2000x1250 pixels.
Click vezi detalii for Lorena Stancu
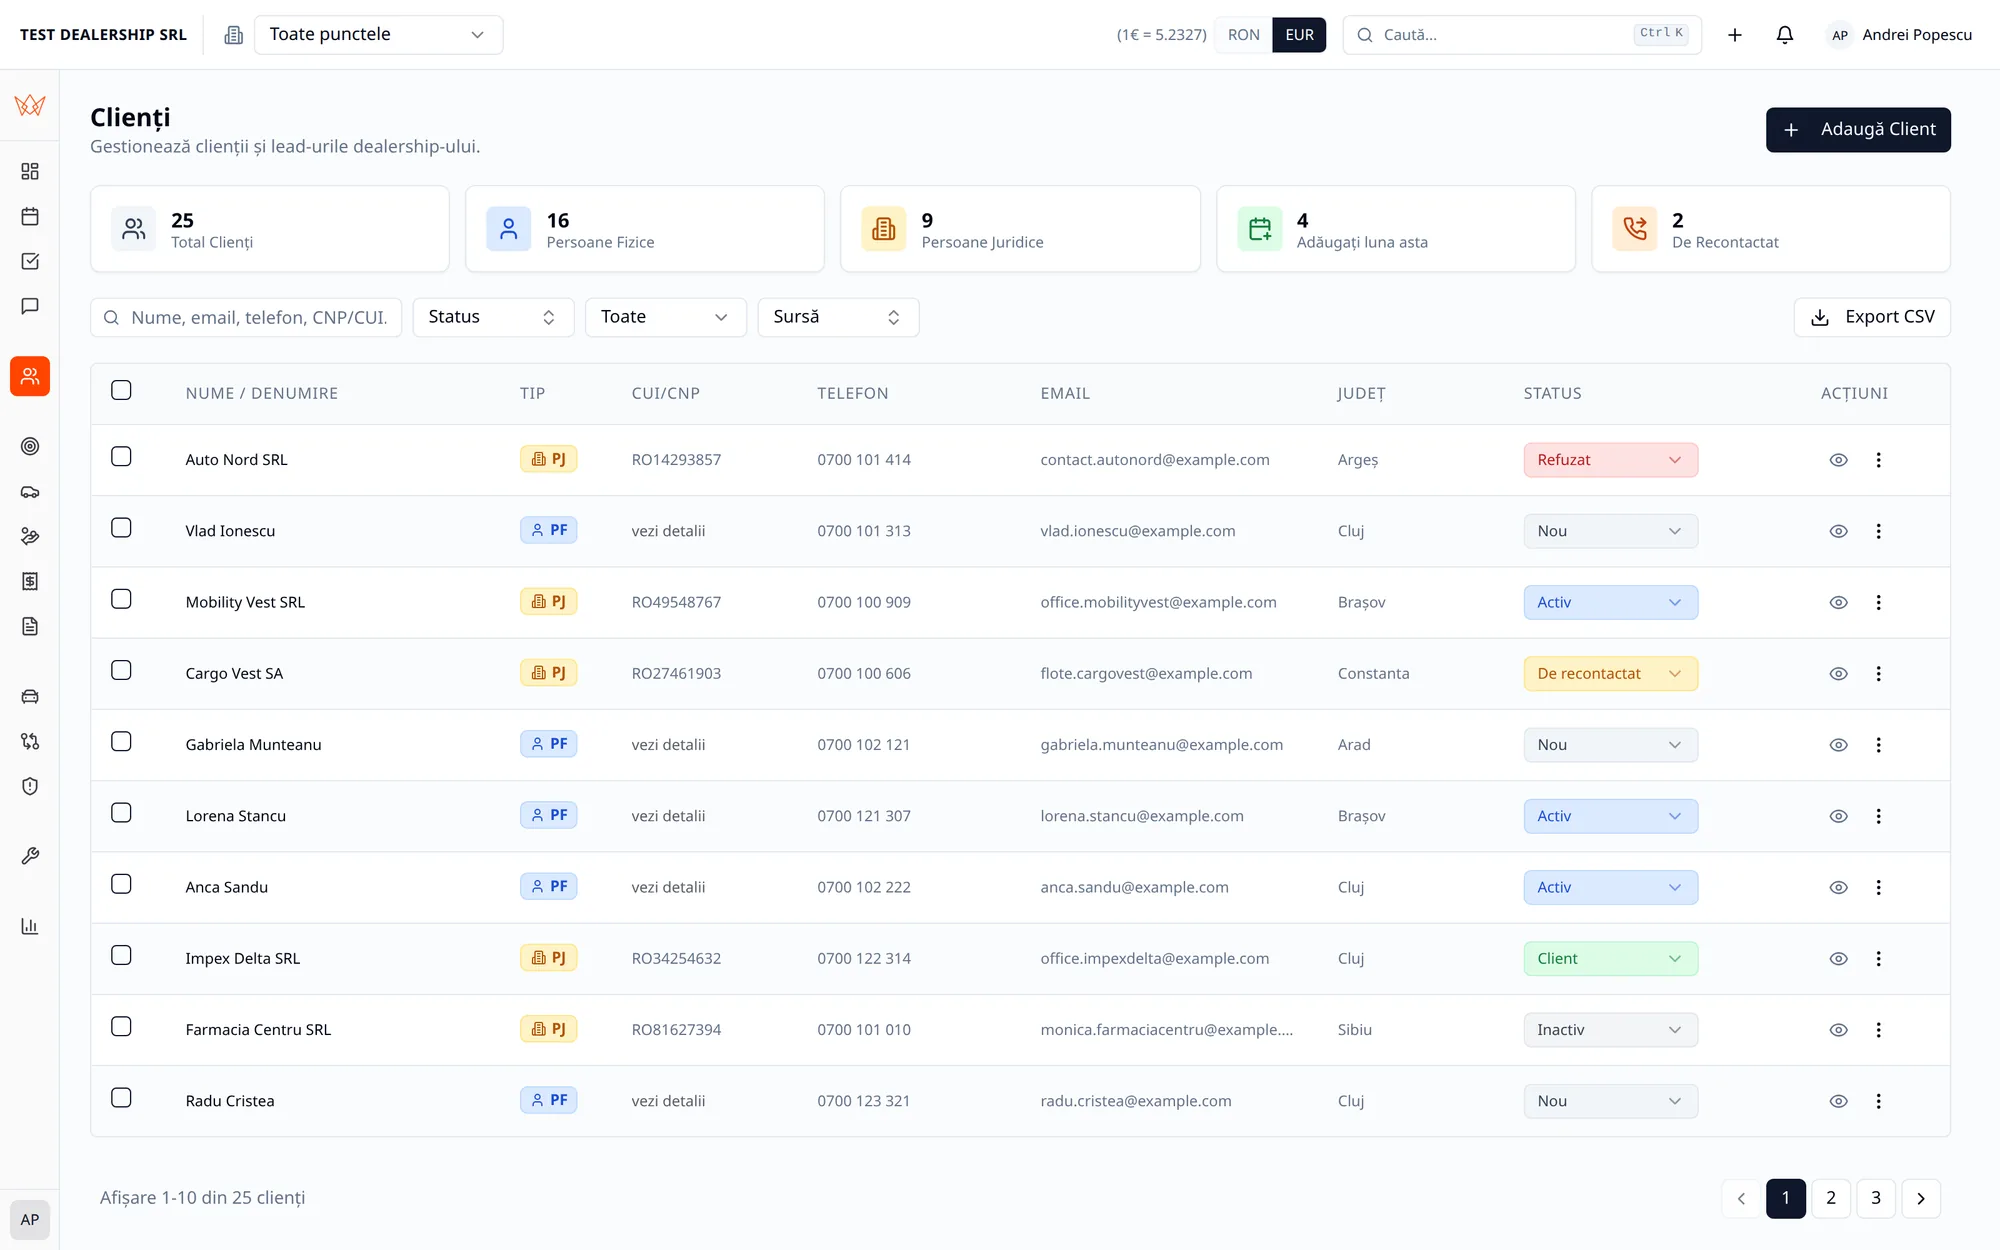point(668,816)
